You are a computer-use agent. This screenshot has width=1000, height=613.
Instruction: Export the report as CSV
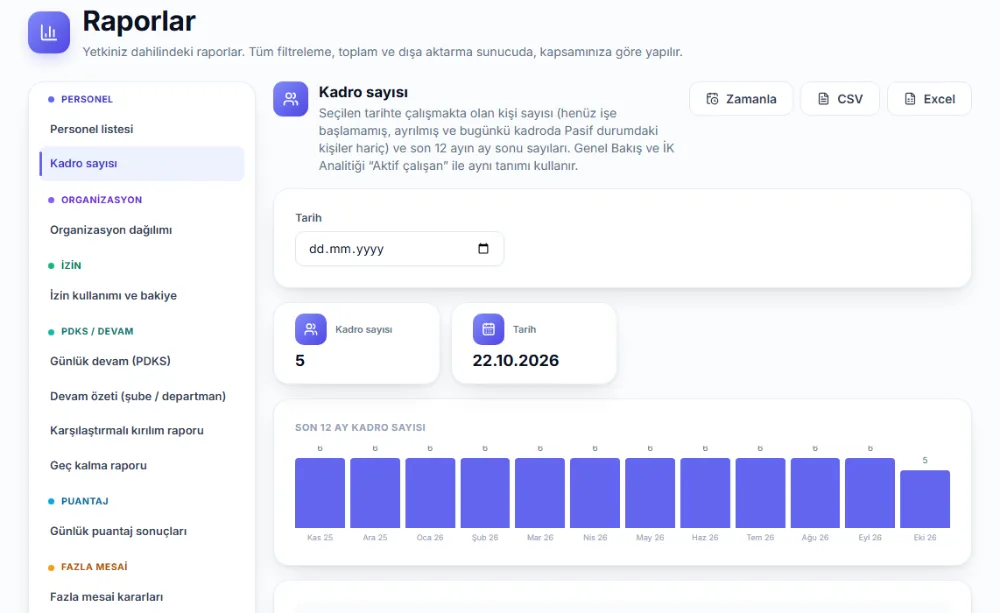coord(840,99)
